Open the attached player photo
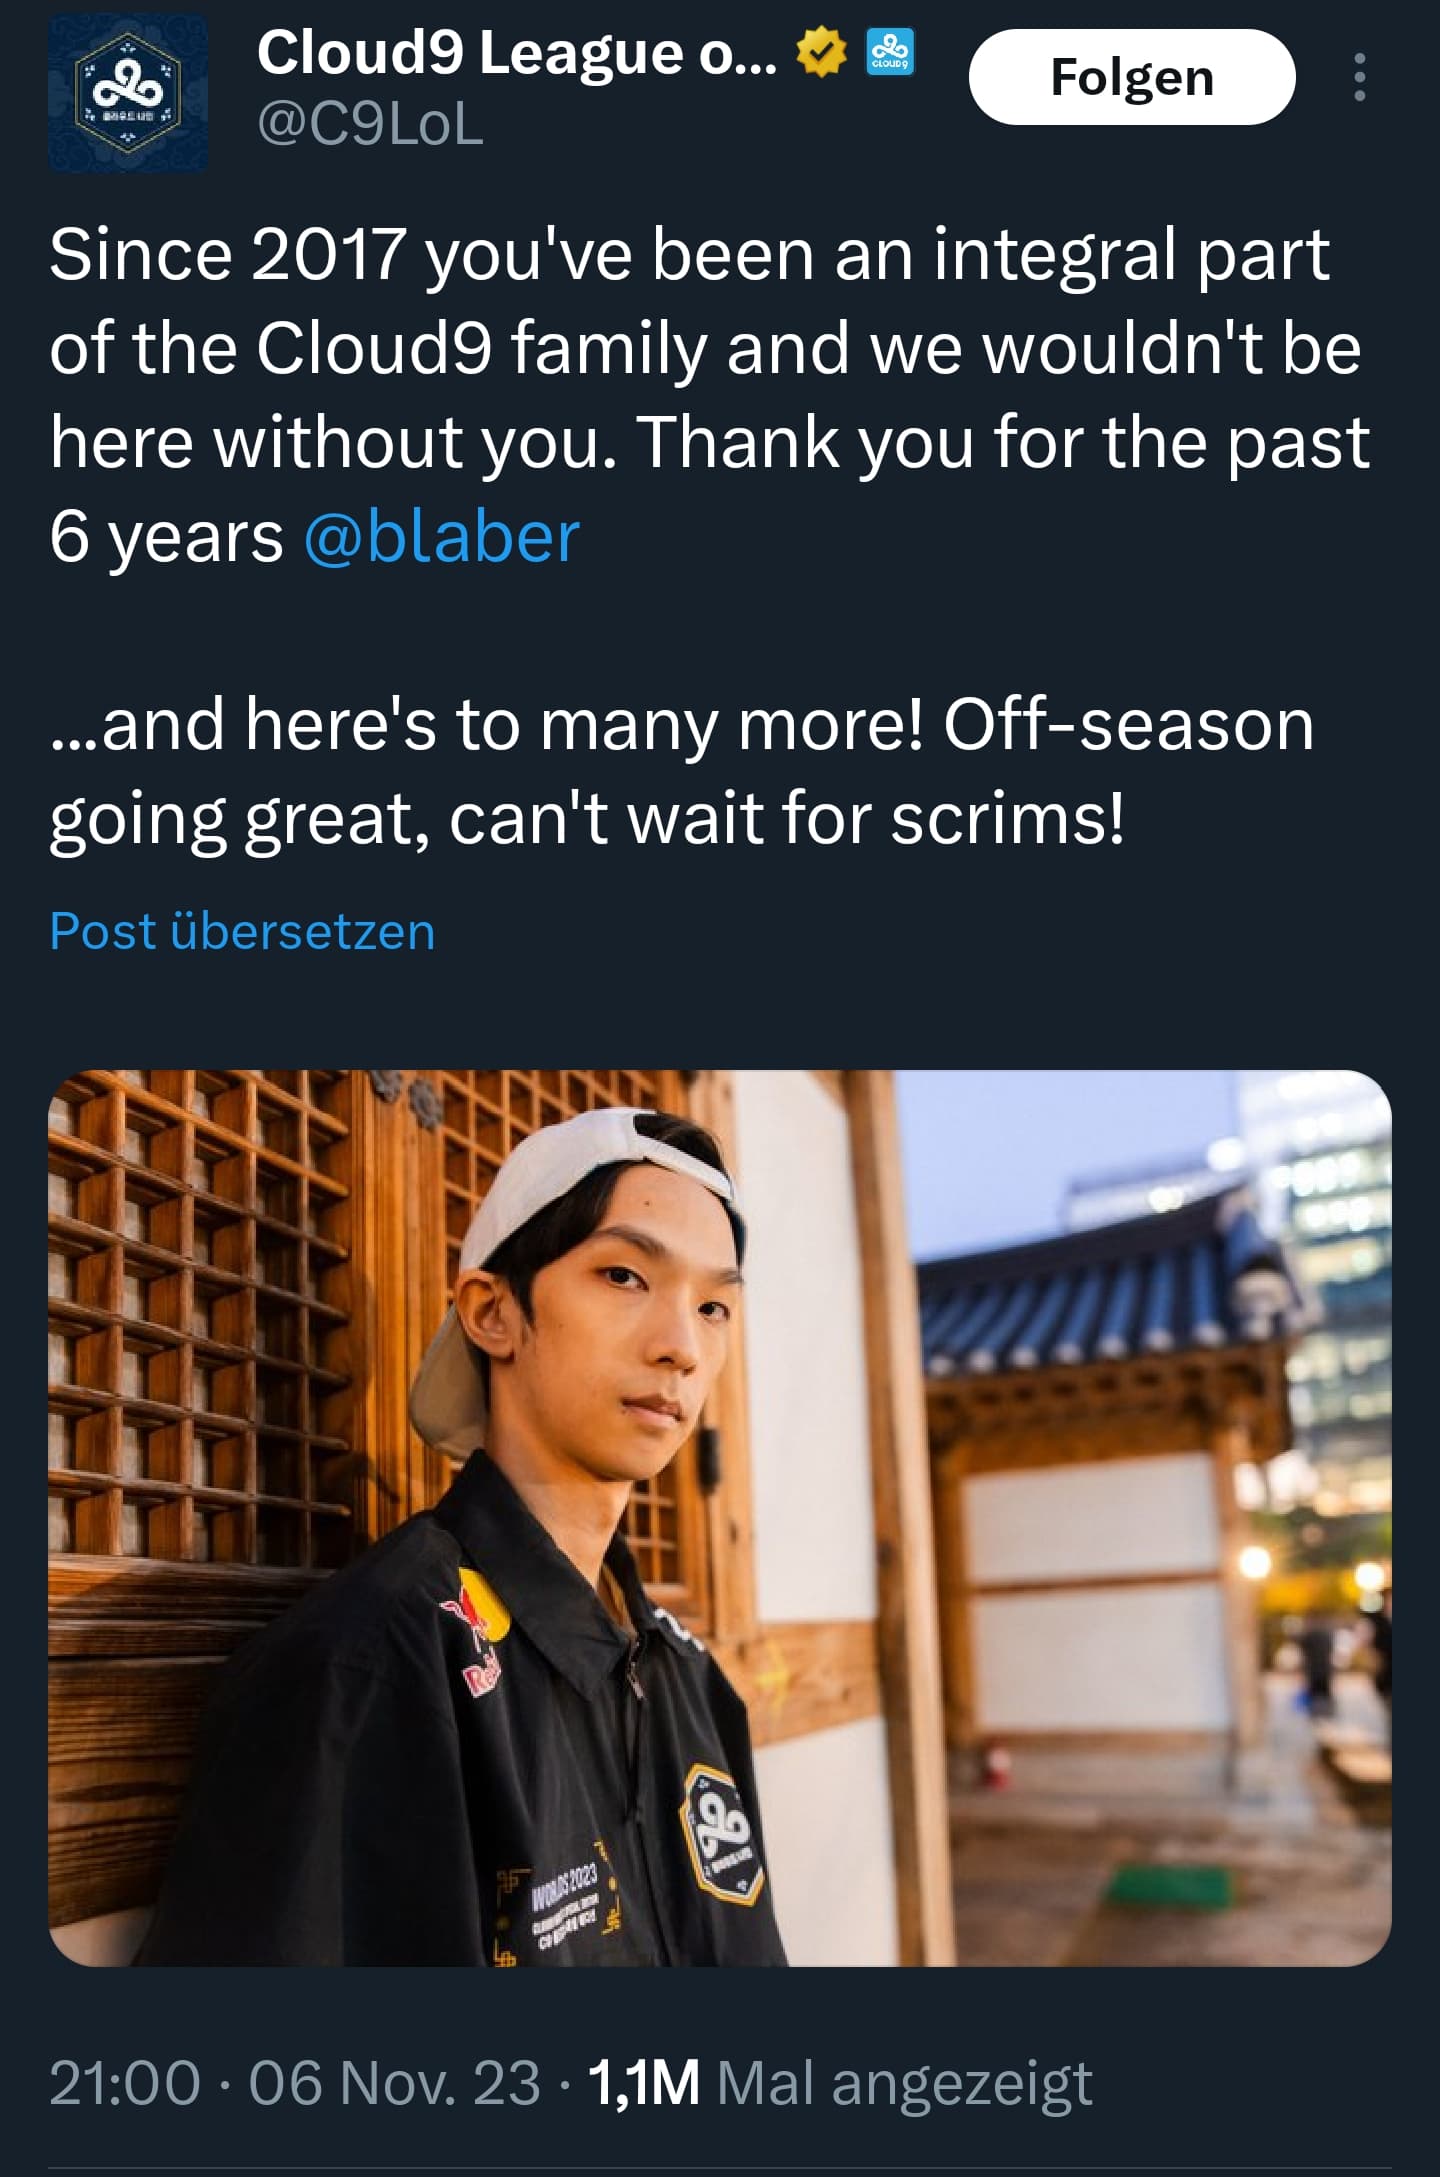The width and height of the screenshot is (1440, 2177). click(720, 1518)
